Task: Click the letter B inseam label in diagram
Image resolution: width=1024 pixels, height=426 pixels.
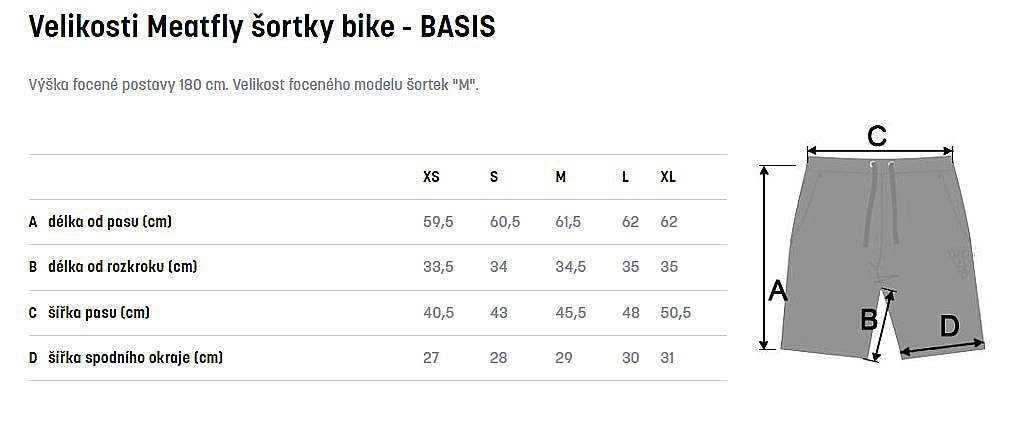Action: coord(869,319)
